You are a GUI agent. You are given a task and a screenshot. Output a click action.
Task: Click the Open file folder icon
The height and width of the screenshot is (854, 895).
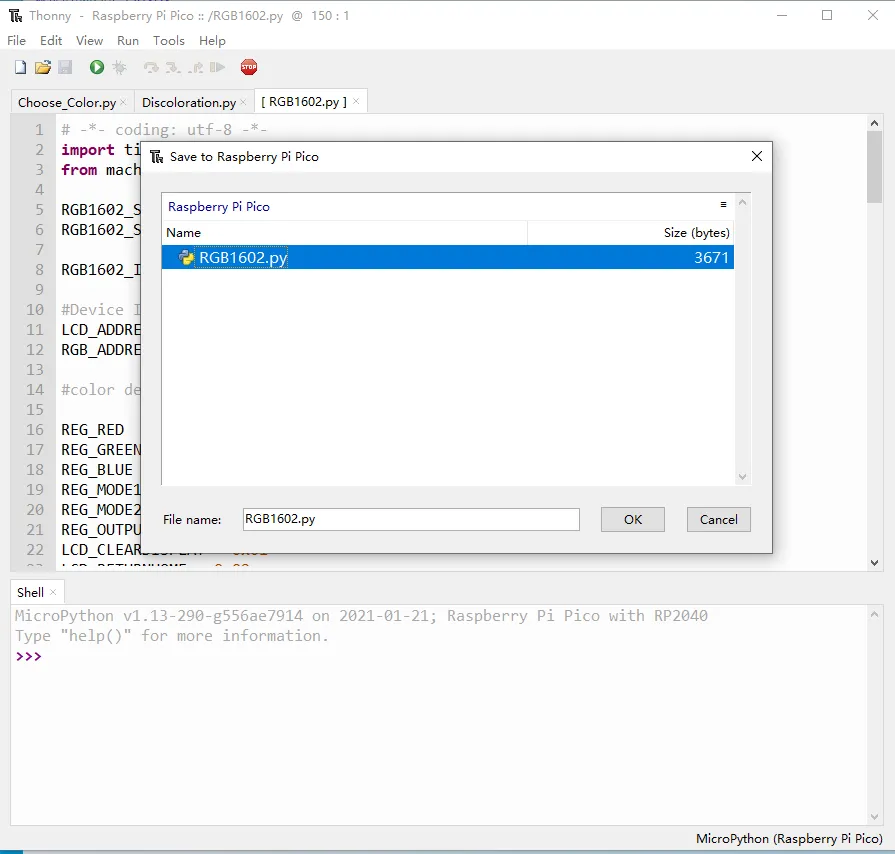[x=43, y=67]
